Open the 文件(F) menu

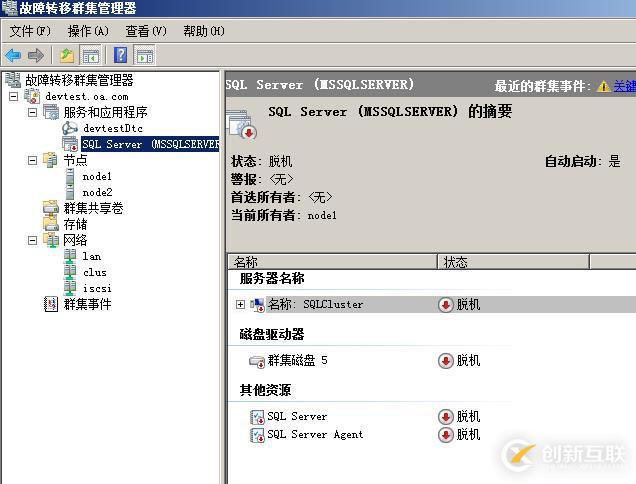[x=30, y=31]
